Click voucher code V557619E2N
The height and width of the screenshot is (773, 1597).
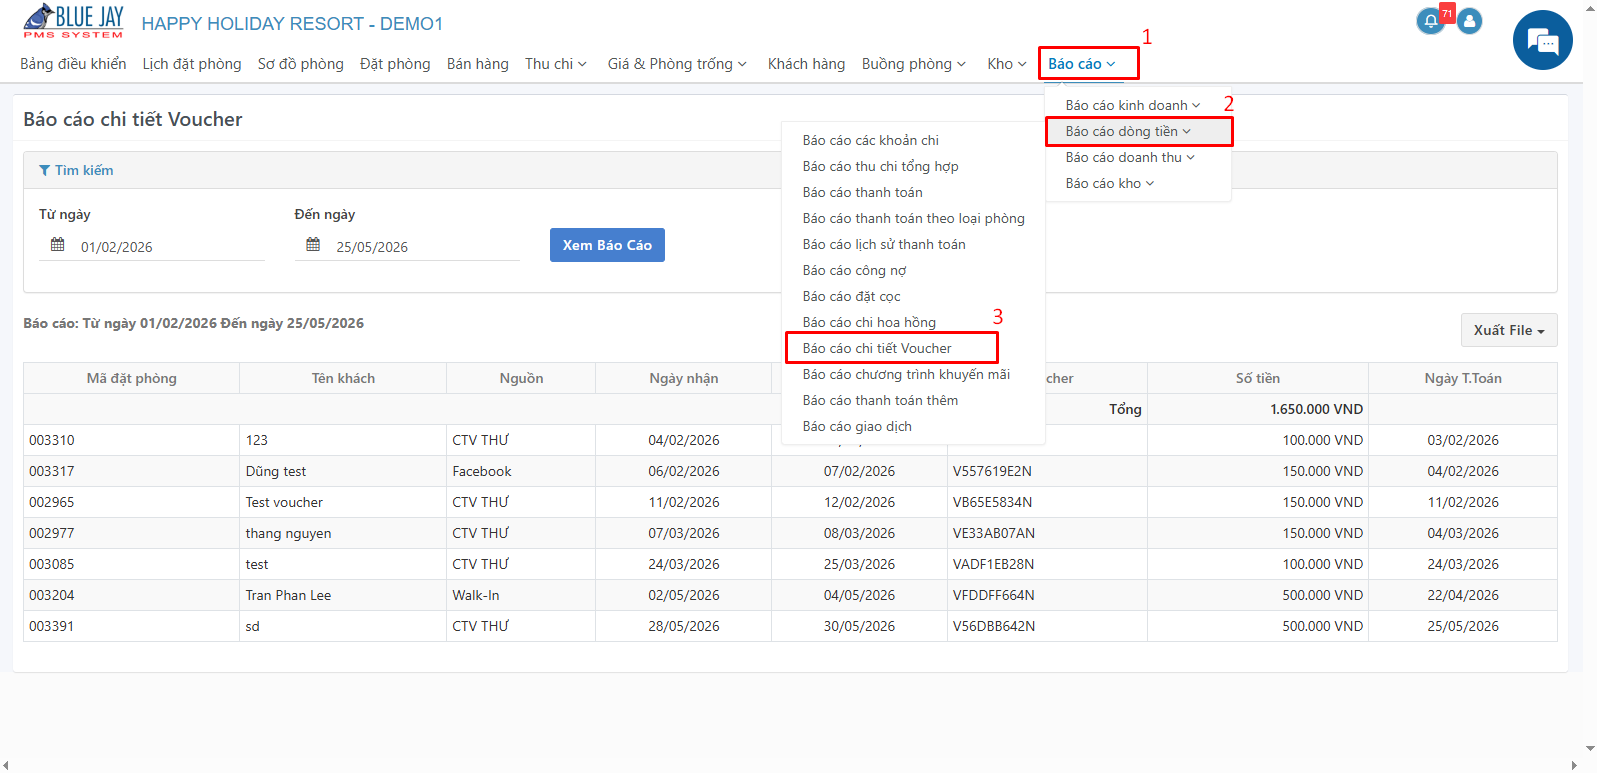click(992, 471)
